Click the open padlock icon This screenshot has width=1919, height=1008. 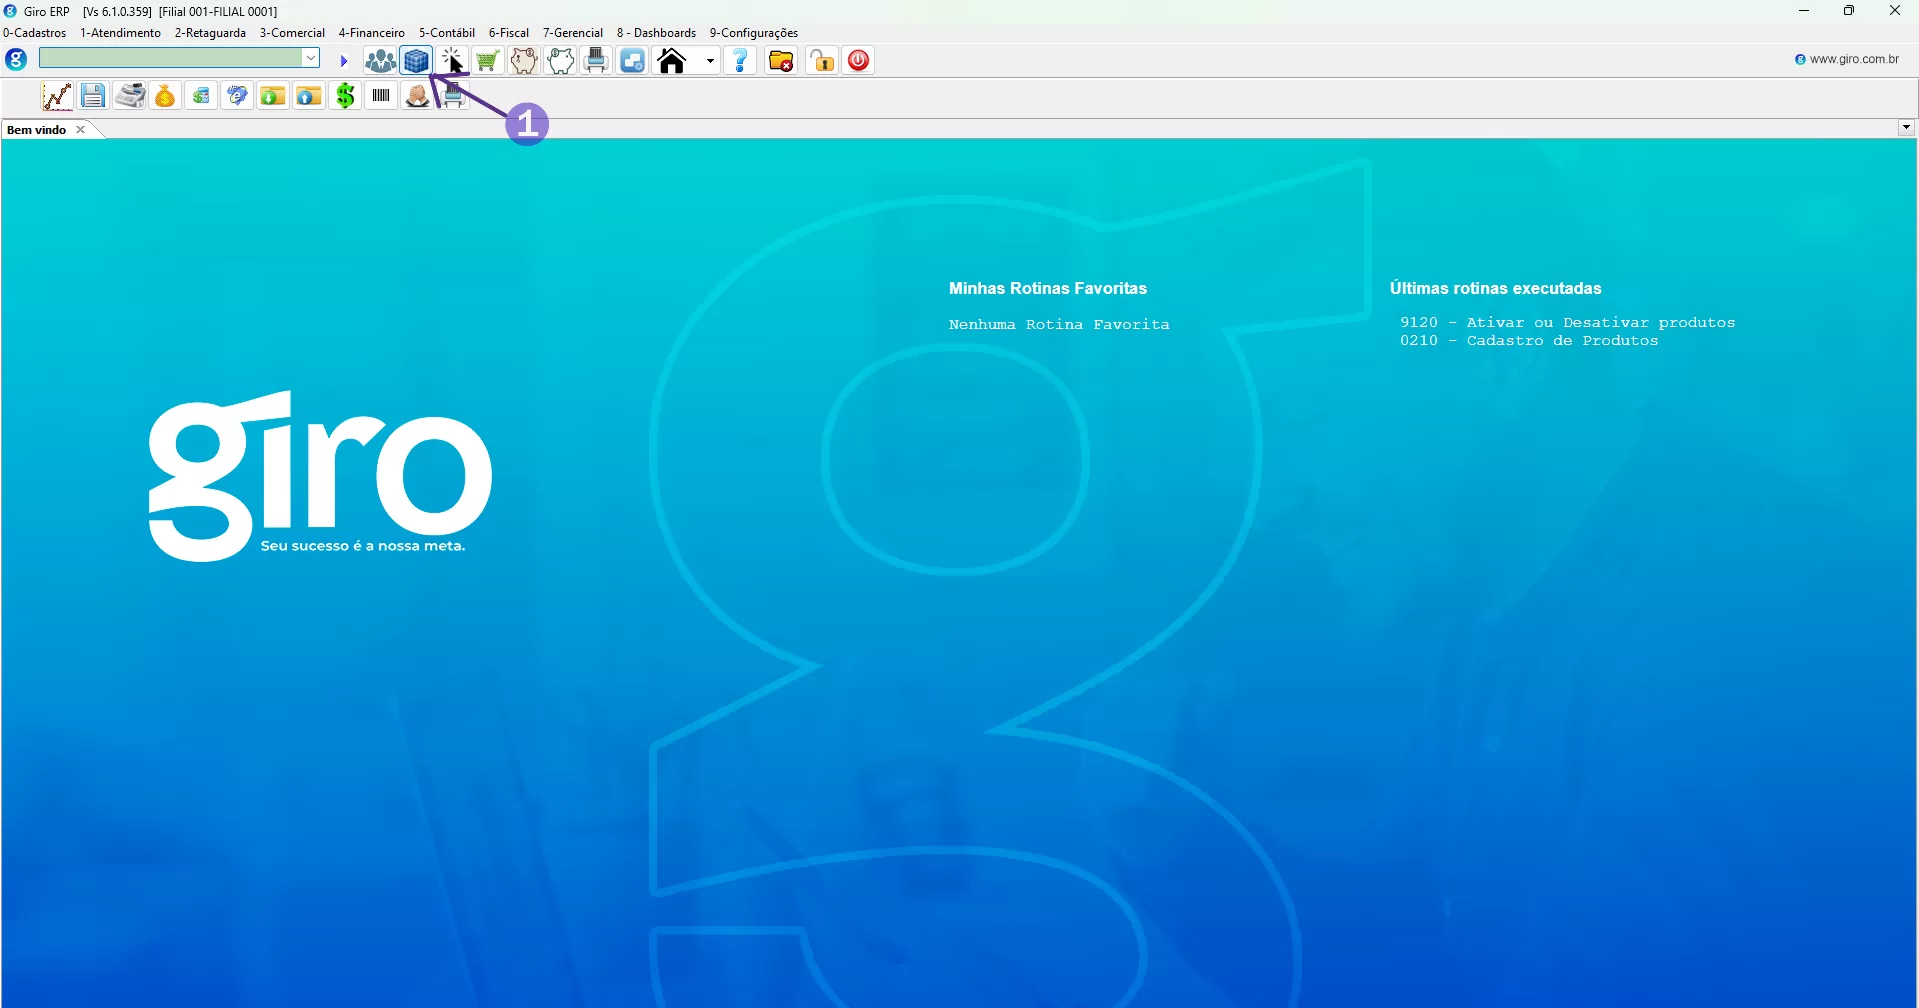822,61
